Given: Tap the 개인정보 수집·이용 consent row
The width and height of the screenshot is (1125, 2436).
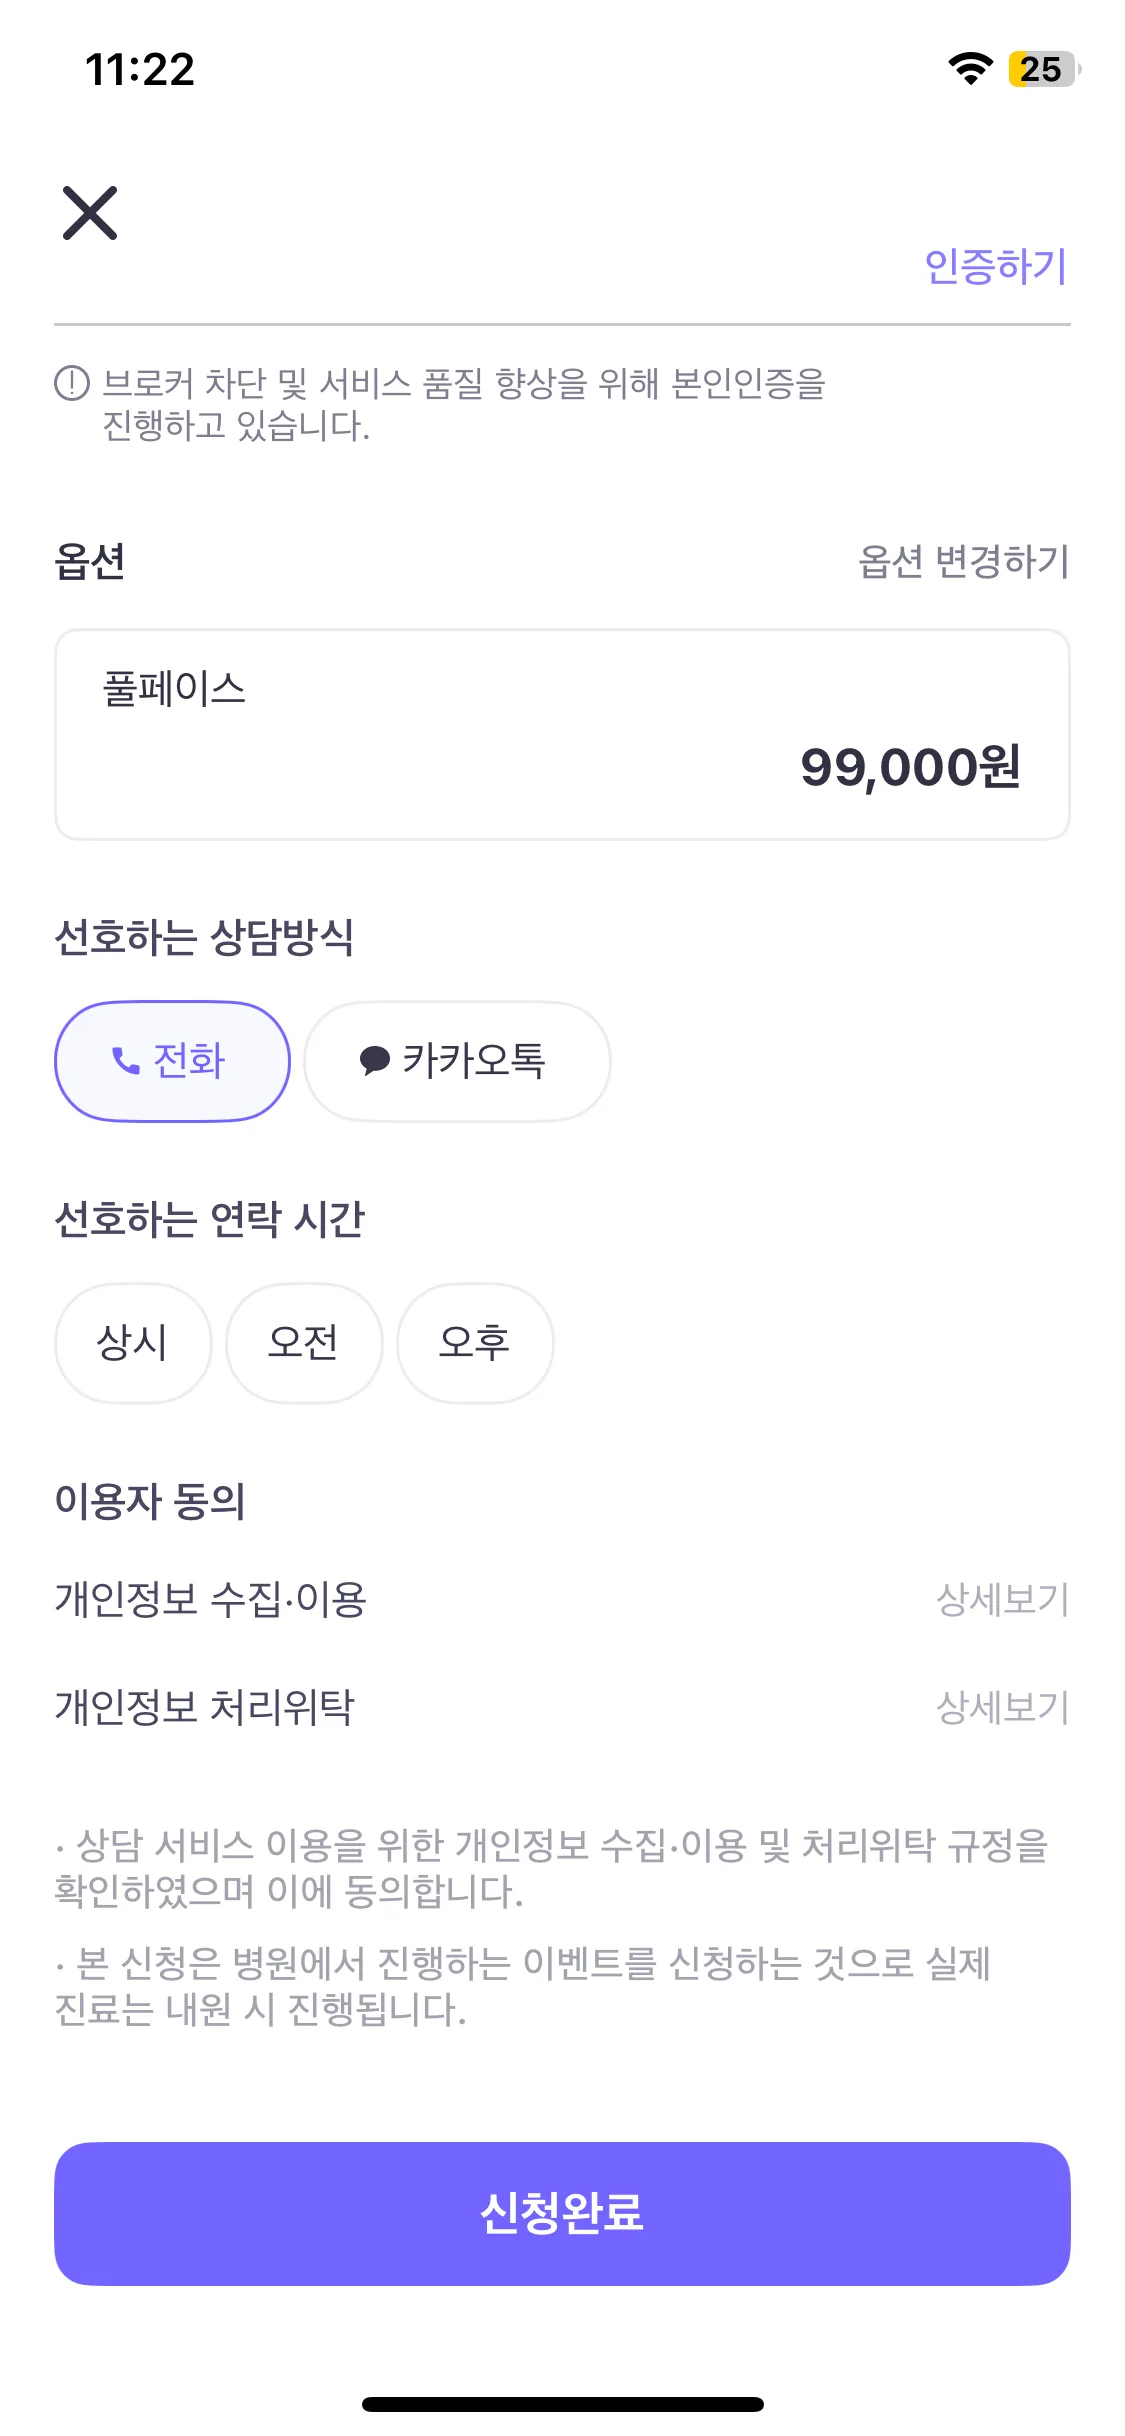Looking at the screenshot, I should (x=211, y=1600).
